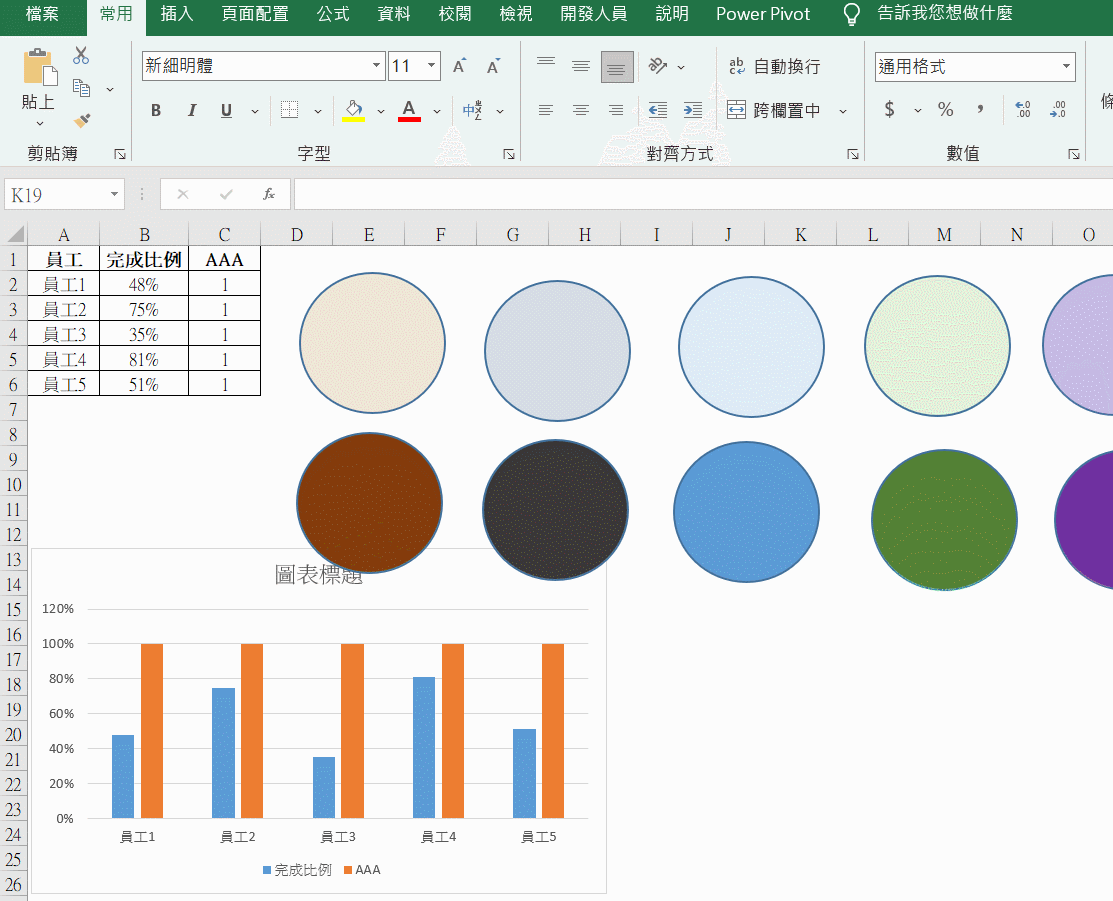Click the fill color bucket icon

tap(353, 110)
